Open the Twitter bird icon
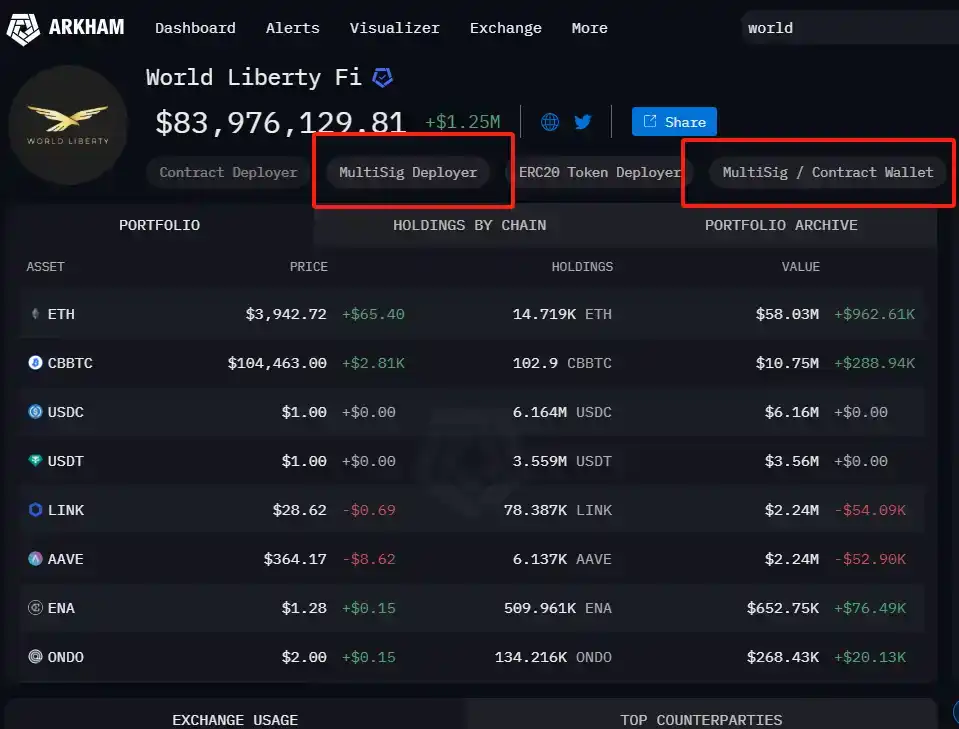 pyautogui.click(x=582, y=122)
